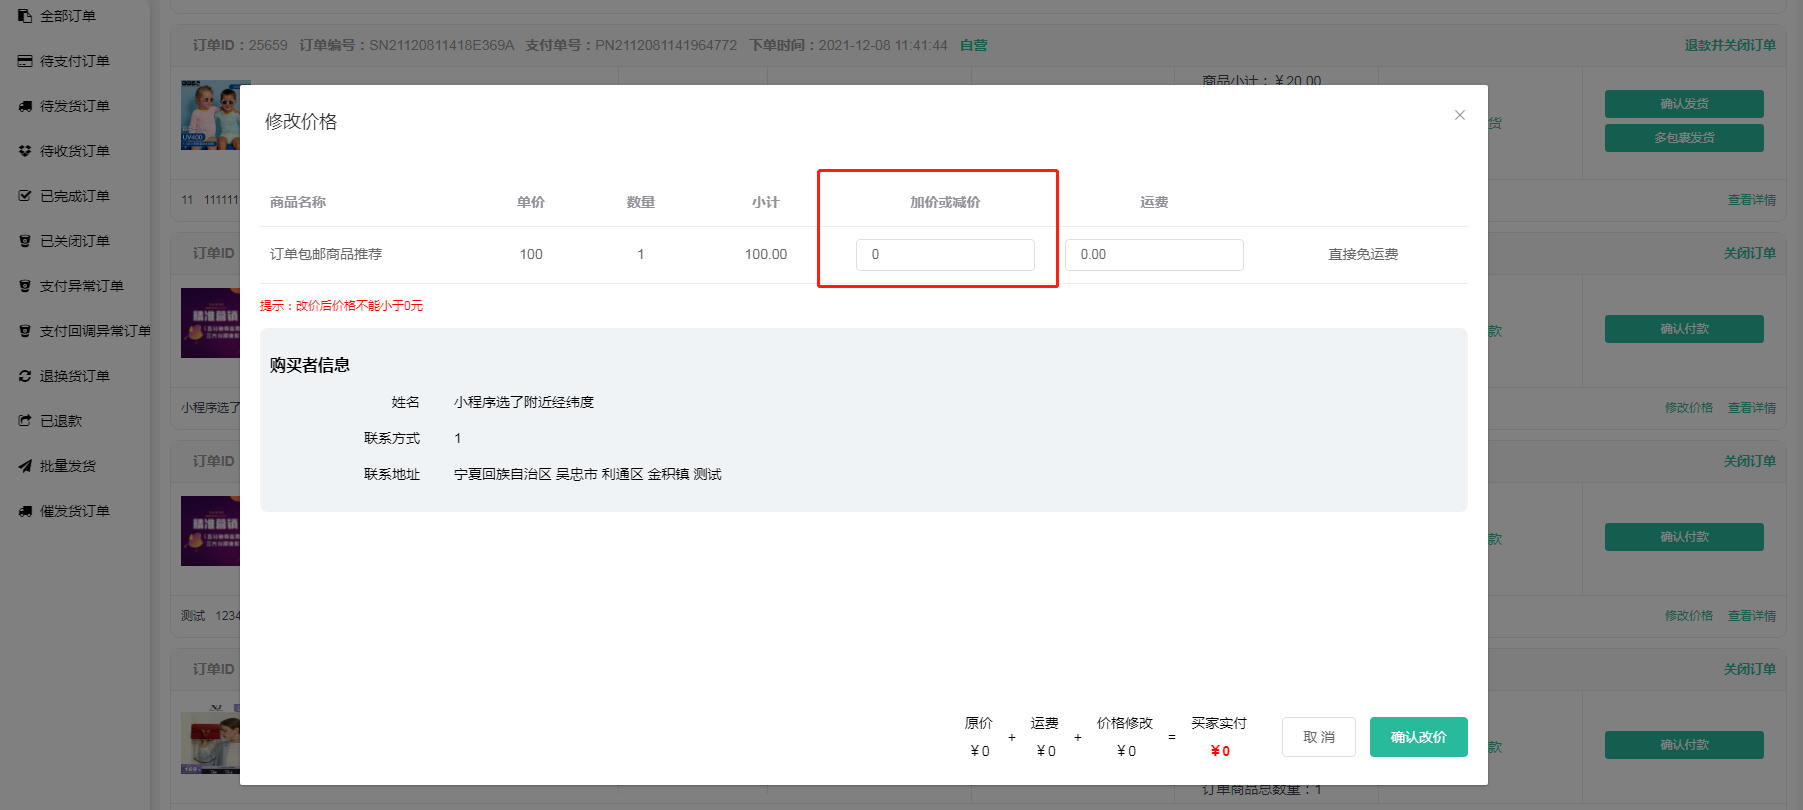Close the 修改价格 dialog with X
This screenshot has height=810, width=1803.
point(1459,115)
